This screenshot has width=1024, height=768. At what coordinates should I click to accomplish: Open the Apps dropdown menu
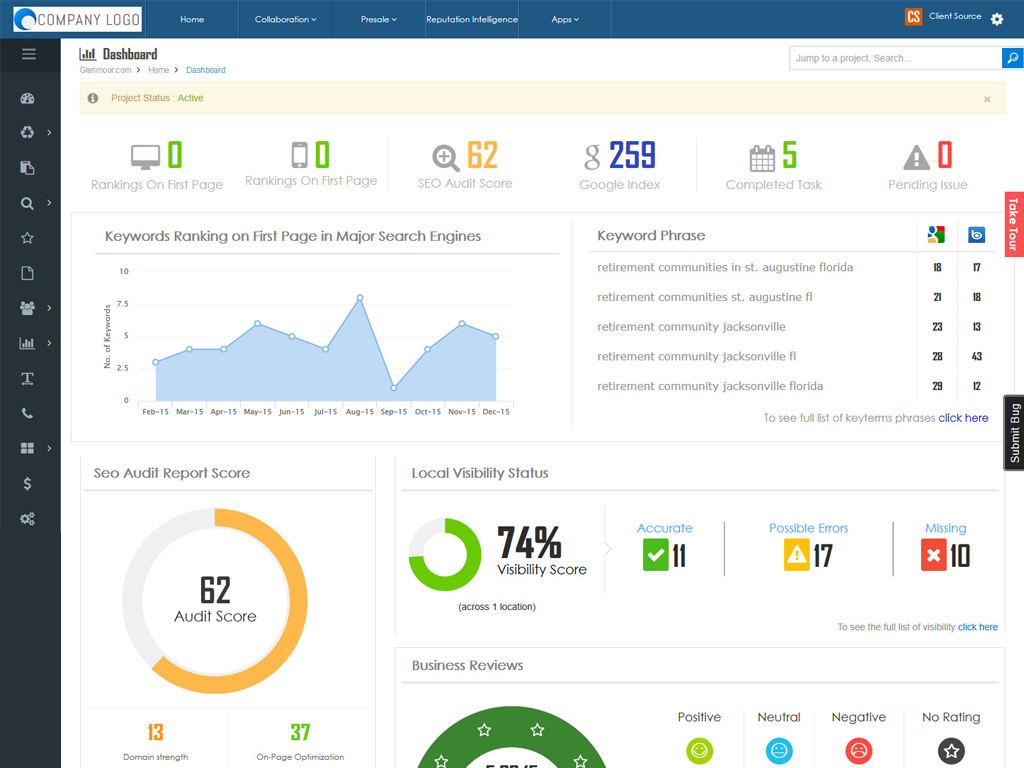[565, 19]
